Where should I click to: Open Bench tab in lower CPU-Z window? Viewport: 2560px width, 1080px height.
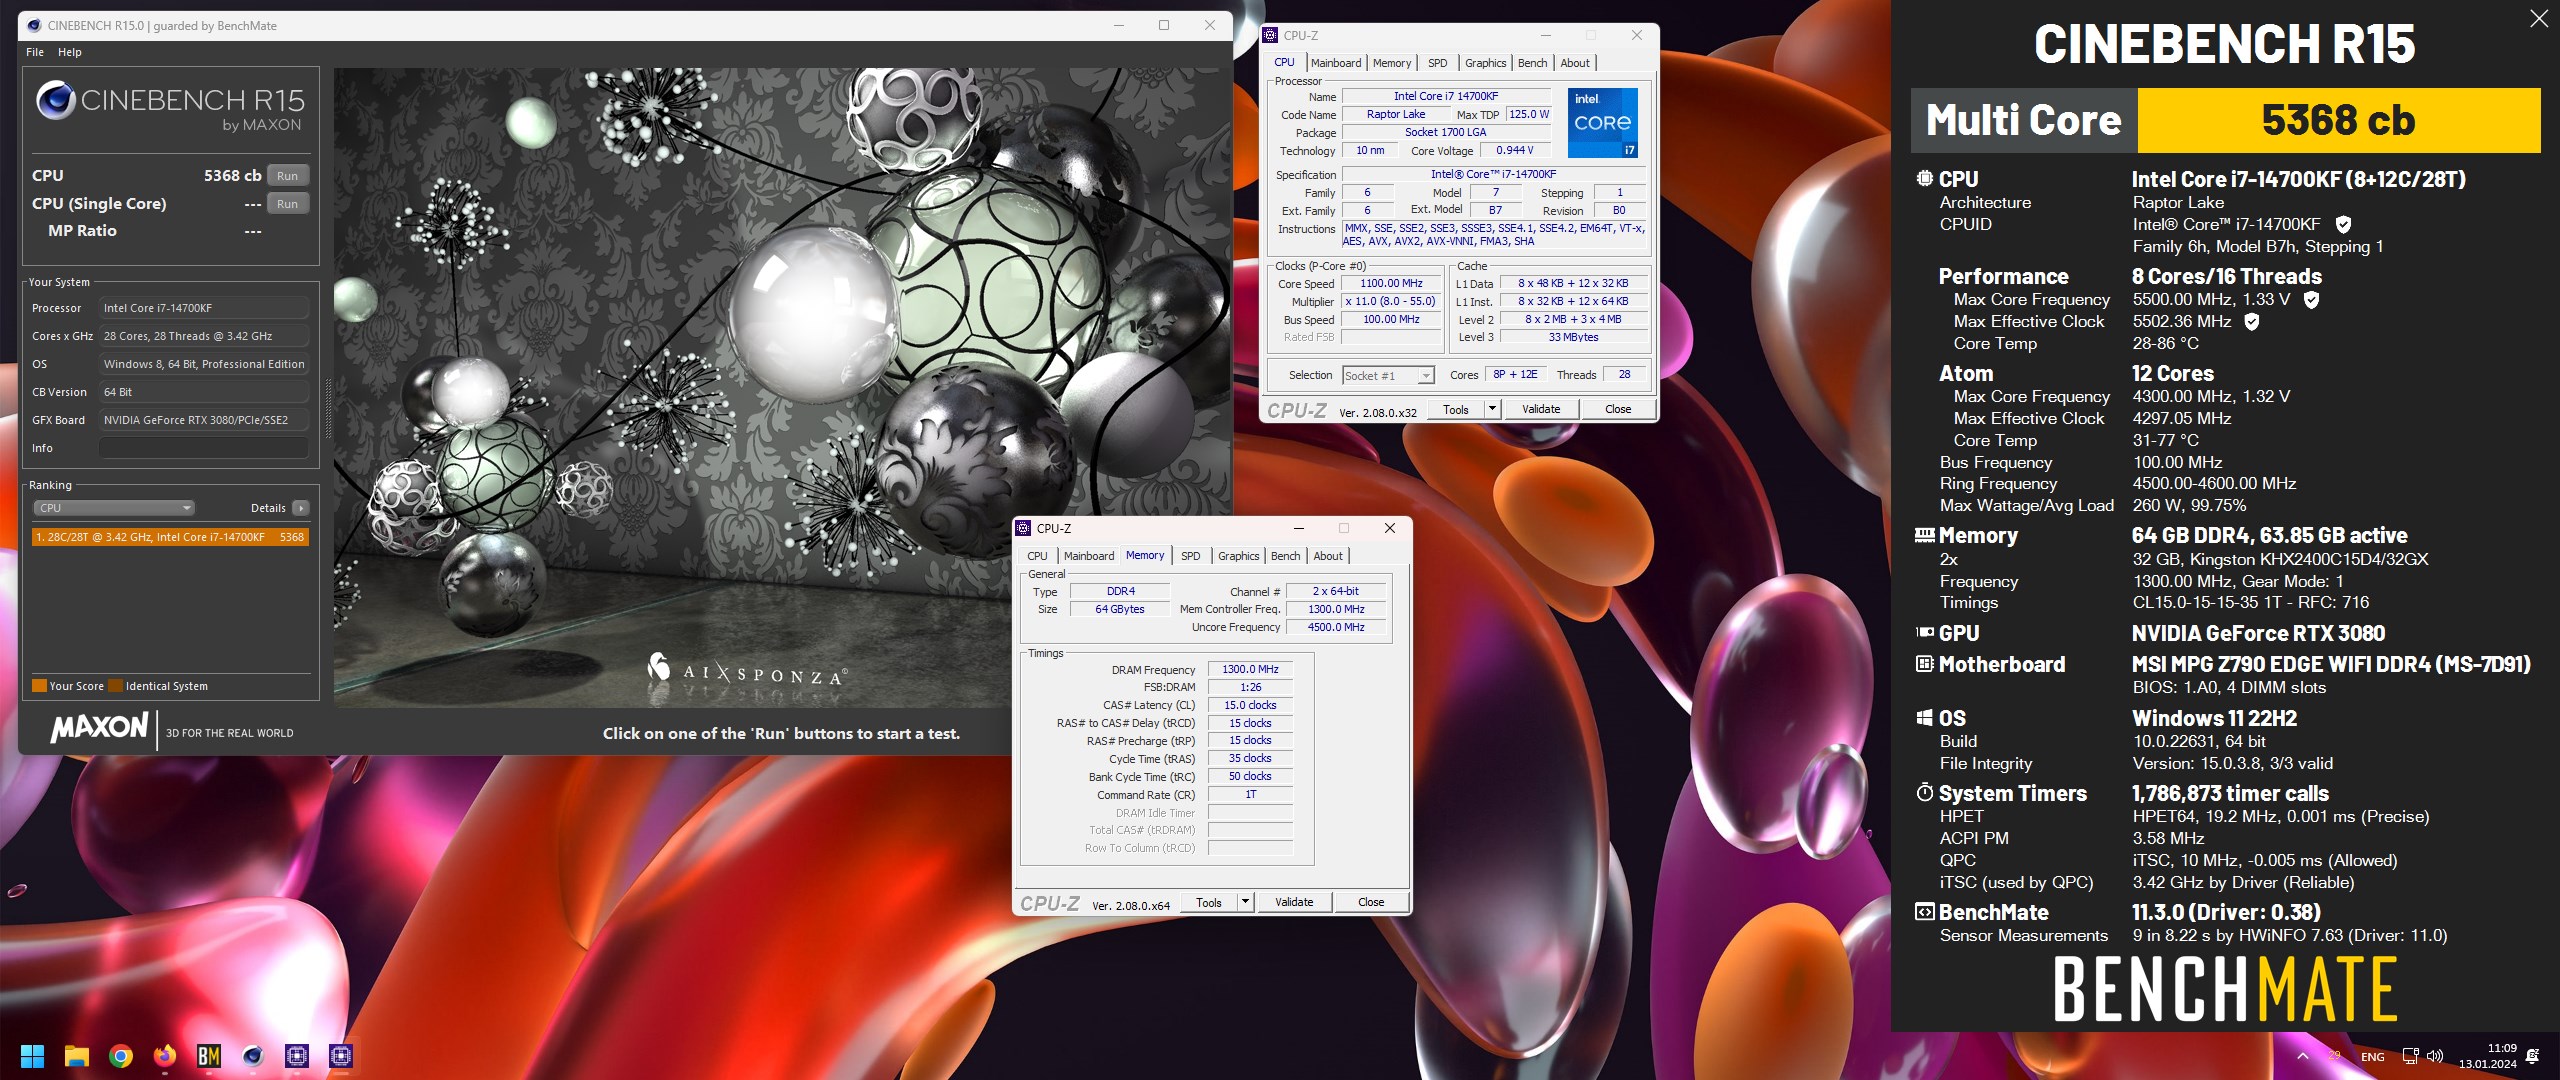[1286, 556]
